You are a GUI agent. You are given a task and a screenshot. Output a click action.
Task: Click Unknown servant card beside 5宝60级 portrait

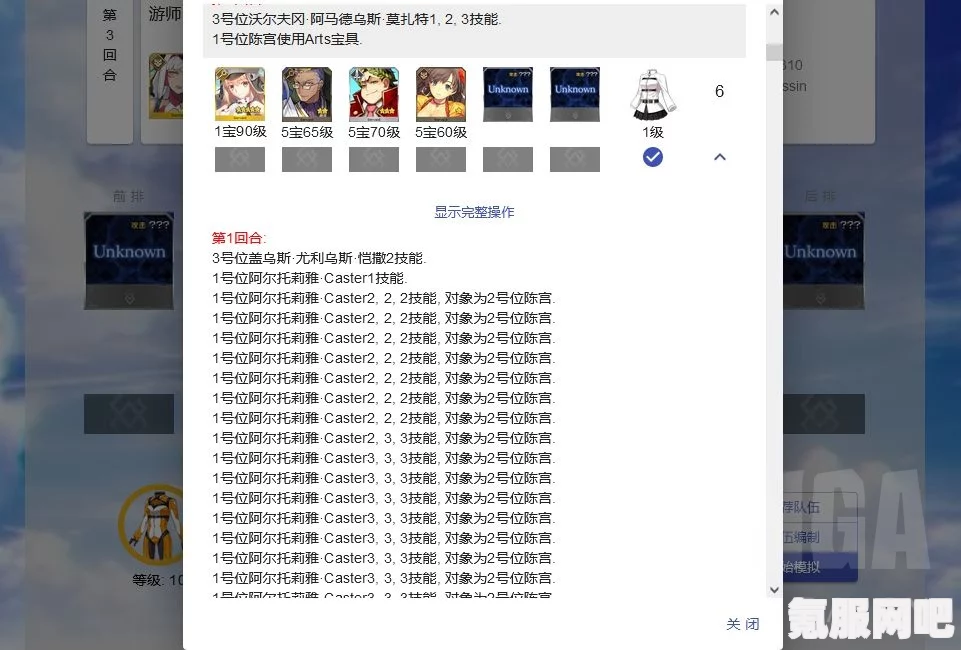pos(507,94)
